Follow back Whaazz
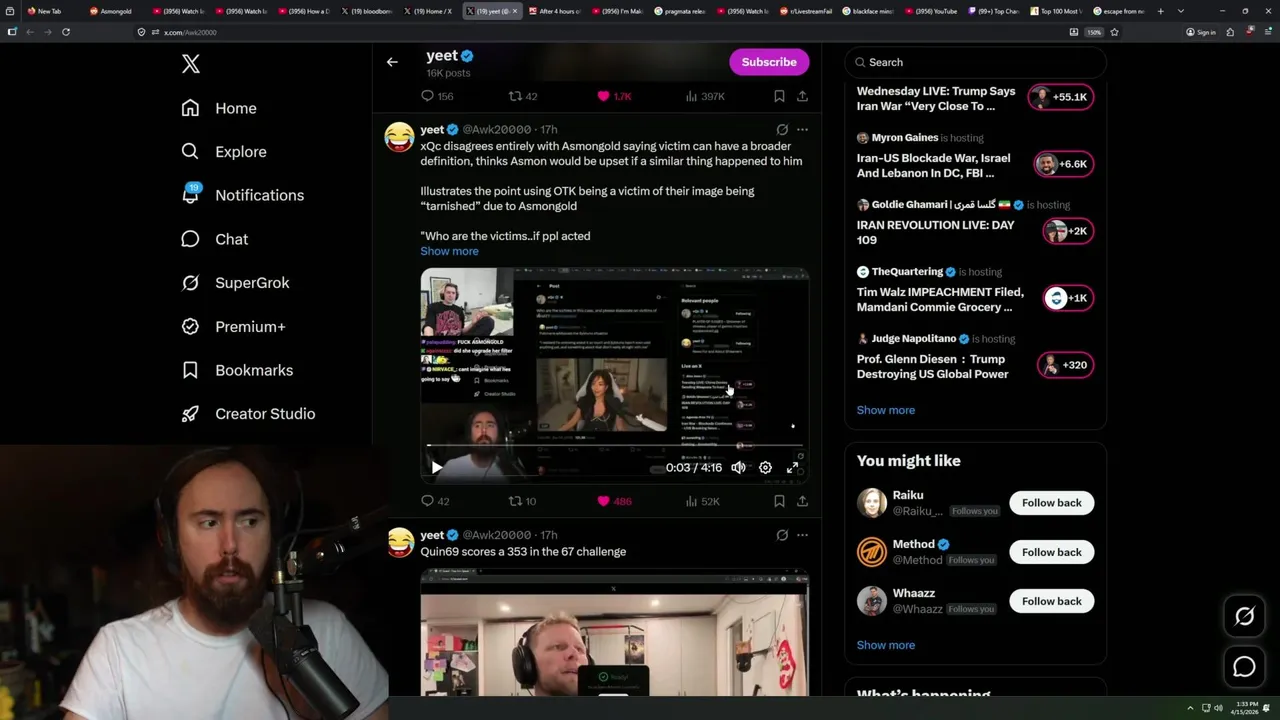This screenshot has width=1280, height=720. click(1051, 601)
